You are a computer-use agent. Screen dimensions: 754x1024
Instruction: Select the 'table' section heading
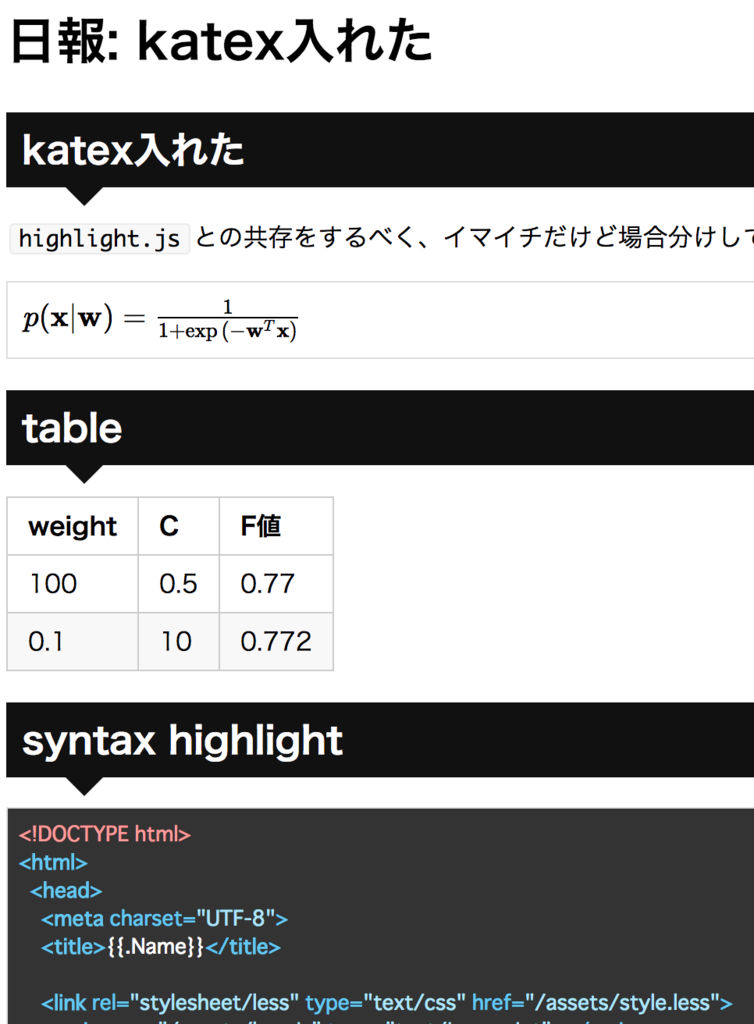click(72, 428)
